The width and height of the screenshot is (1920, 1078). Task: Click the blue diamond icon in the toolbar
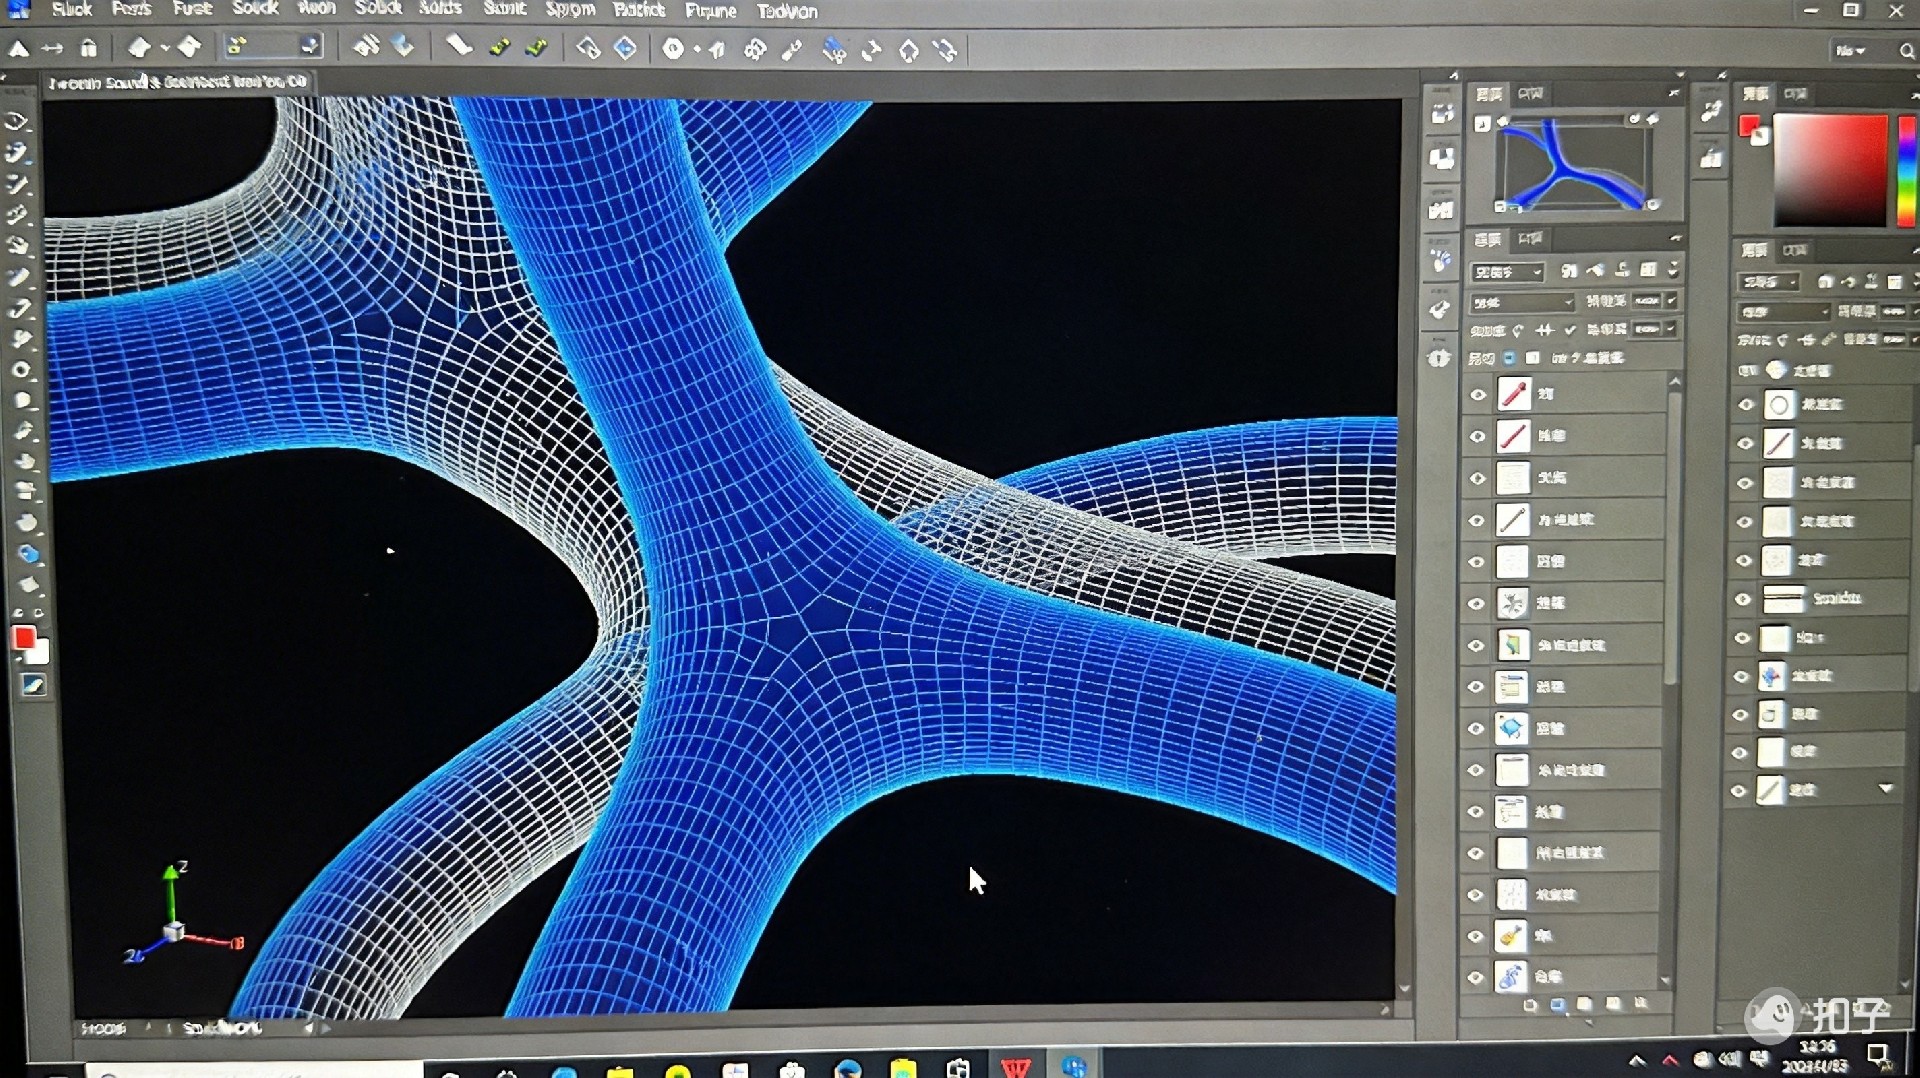coord(625,48)
